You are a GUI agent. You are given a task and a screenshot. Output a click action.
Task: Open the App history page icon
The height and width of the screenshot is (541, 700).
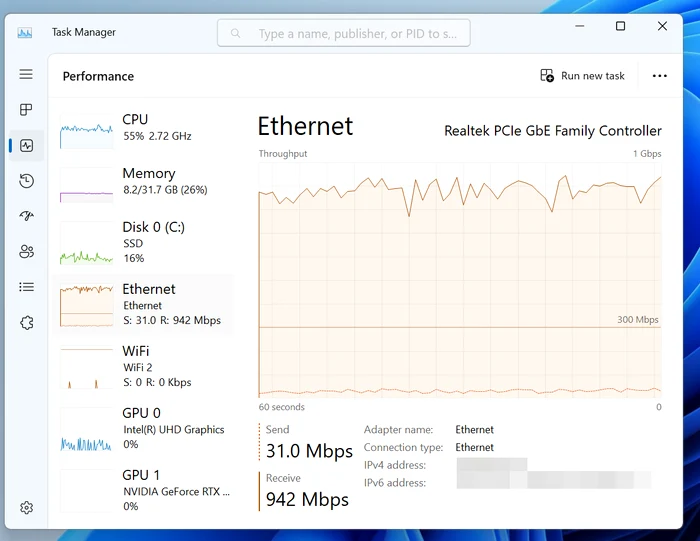coord(26,181)
